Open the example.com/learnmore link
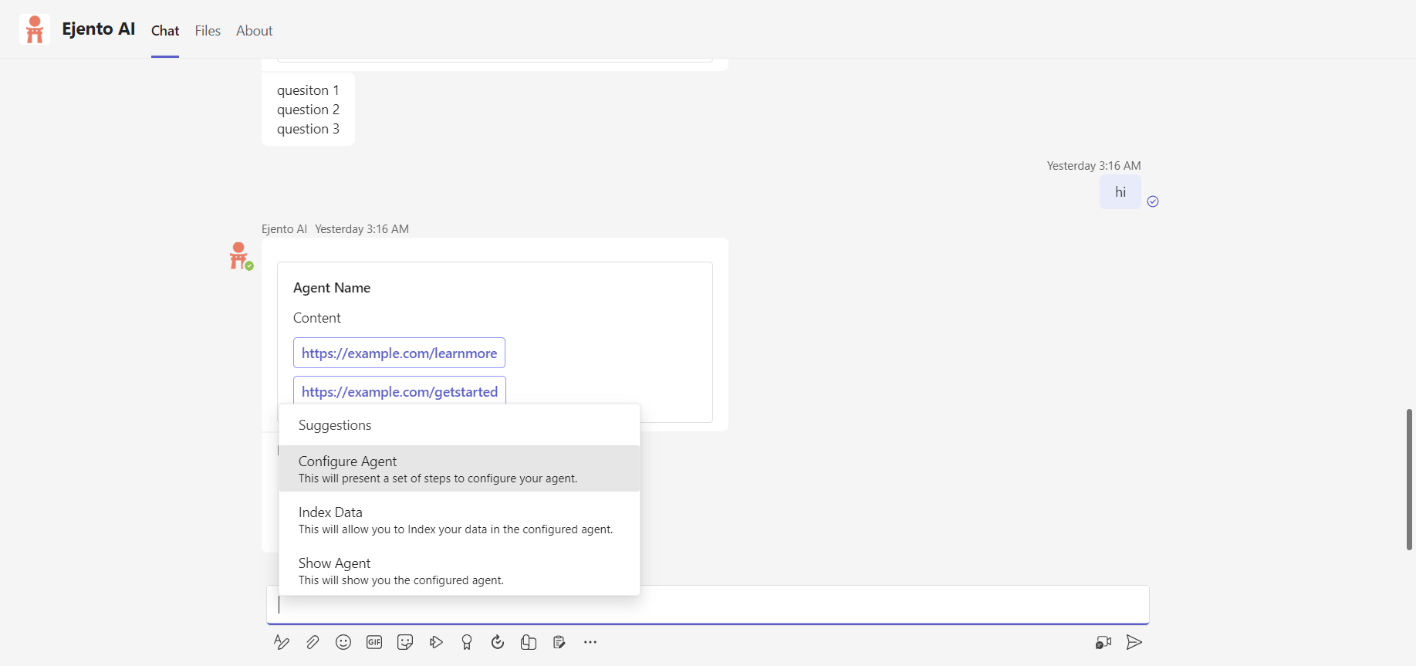Screen dimensions: 1416x666 tap(399, 353)
